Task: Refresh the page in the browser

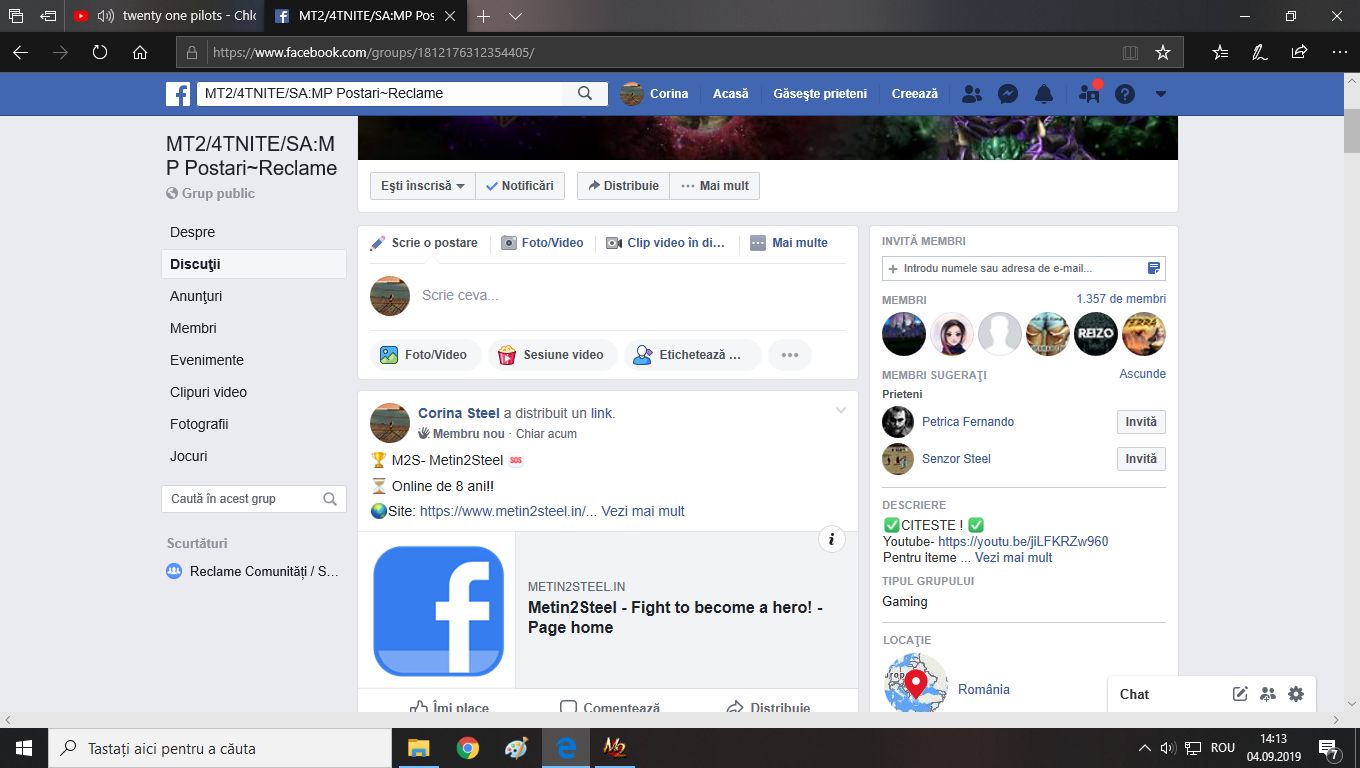Action: [x=100, y=52]
